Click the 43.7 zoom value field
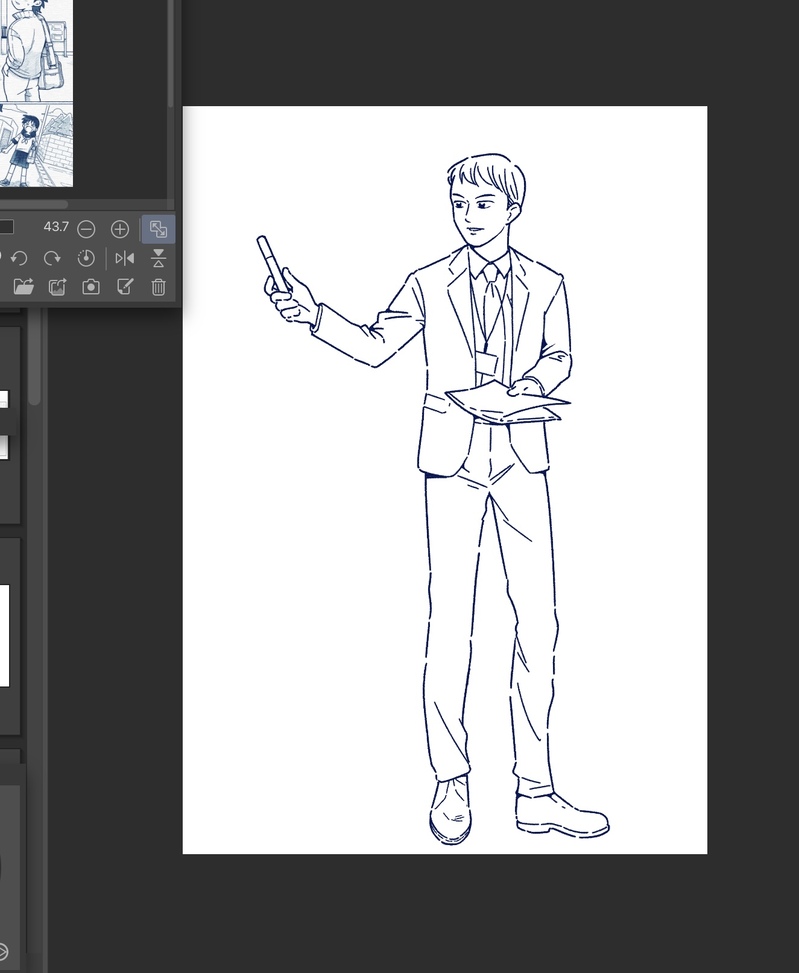 click(x=56, y=228)
